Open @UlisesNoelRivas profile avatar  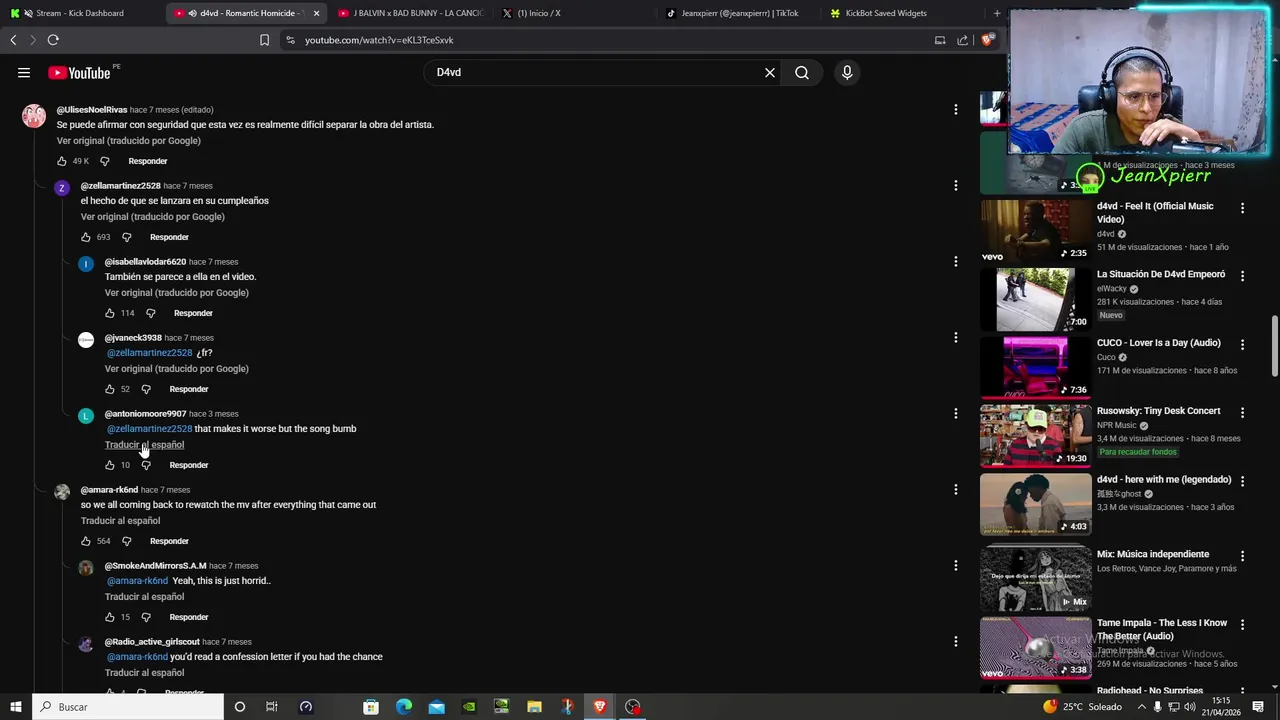point(34,116)
